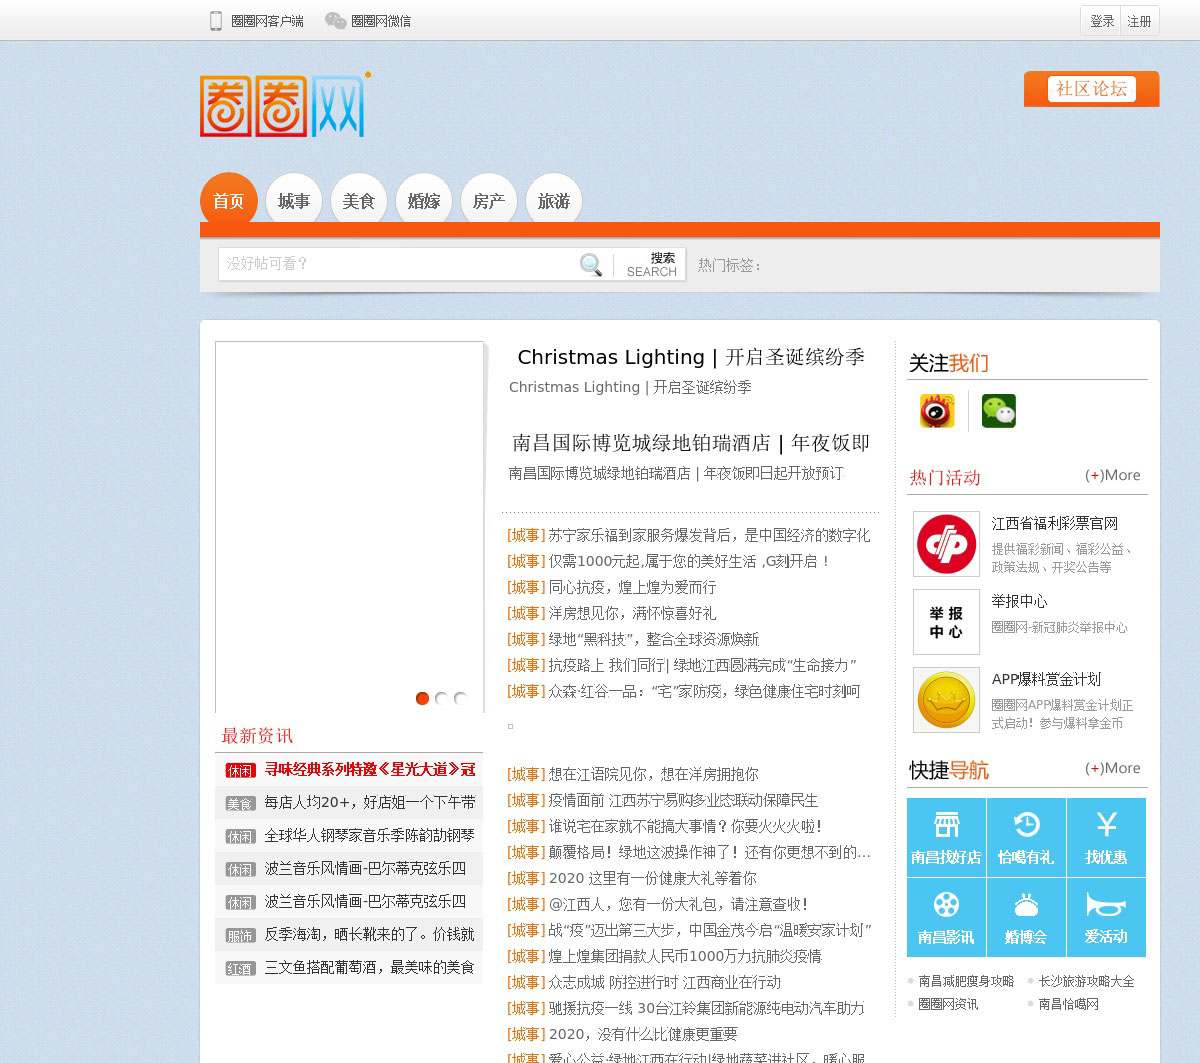Viewport: 1200px width, 1063px height.
Task: Switch to the second carousel slide dot
Action: 441,698
